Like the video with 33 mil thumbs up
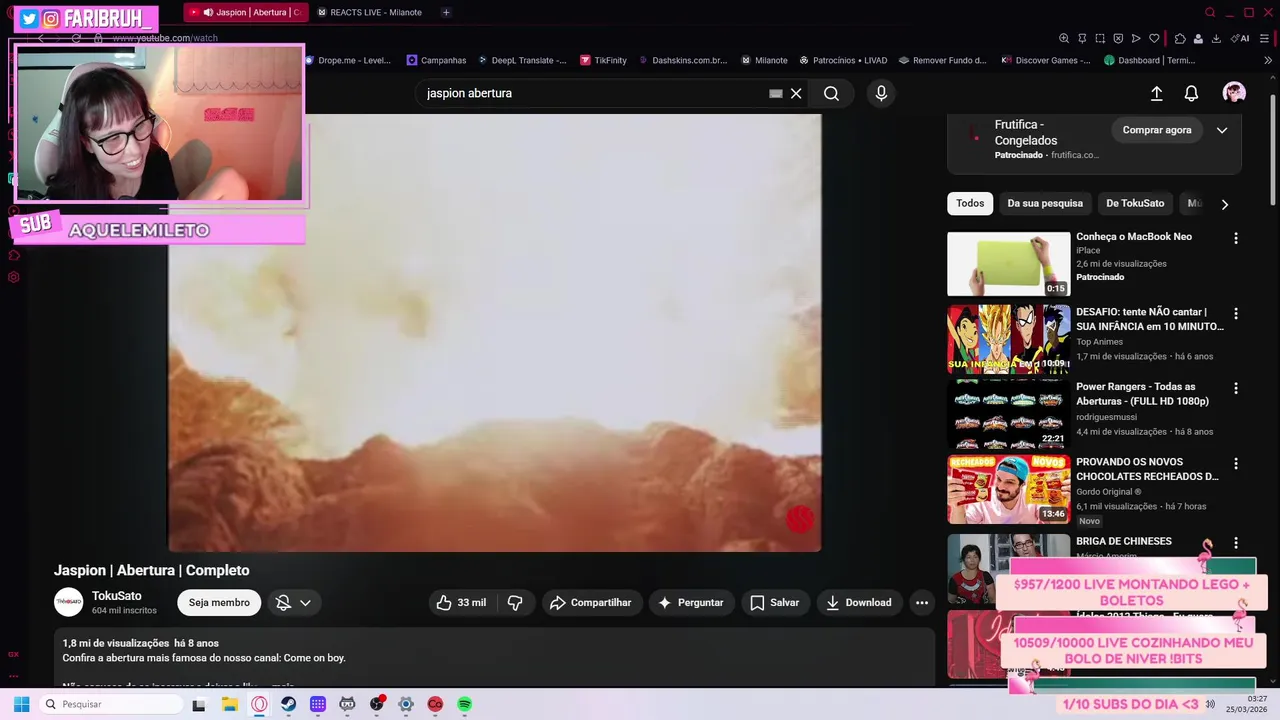Viewport: 1280px width, 720px height. click(x=461, y=602)
